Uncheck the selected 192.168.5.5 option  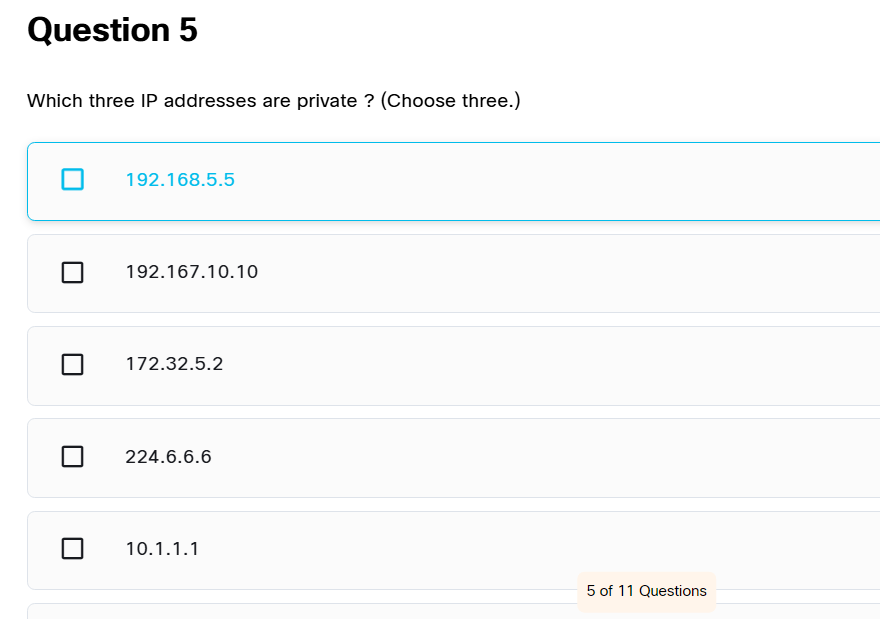[x=72, y=180]
